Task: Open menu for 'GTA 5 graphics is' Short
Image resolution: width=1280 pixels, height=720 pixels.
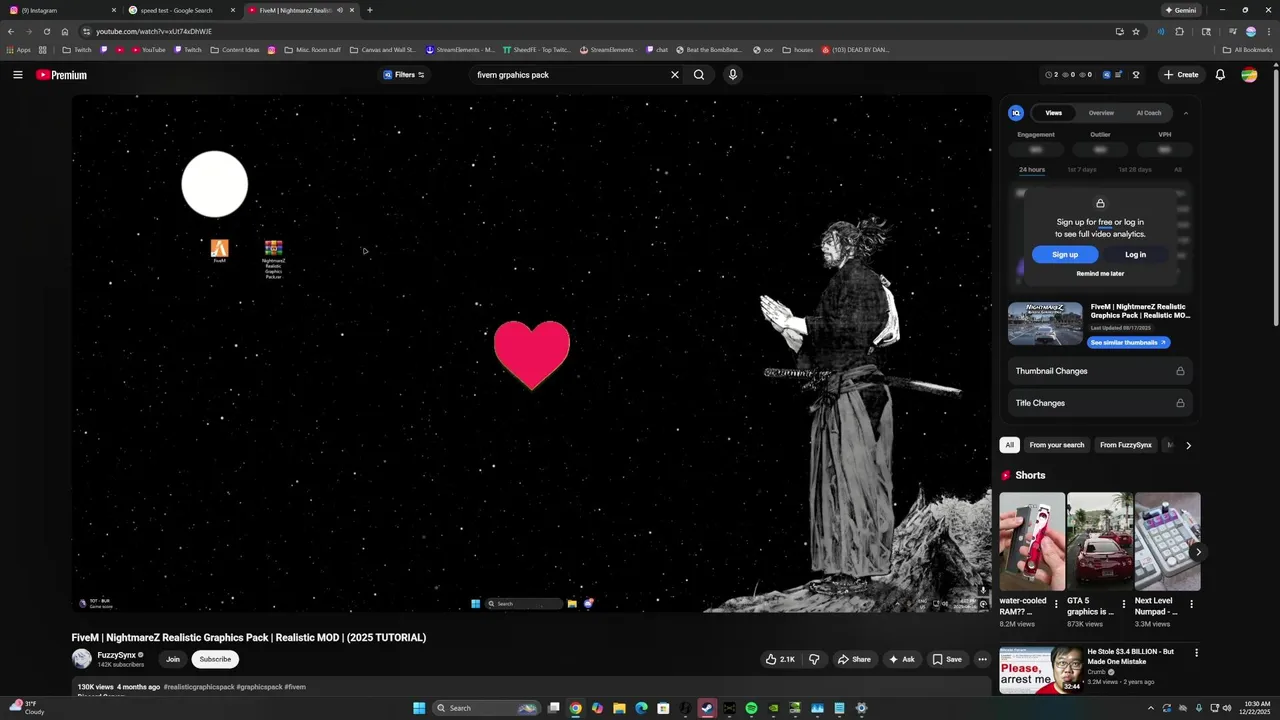Action: pyautogui.click(x=1124, y=604)
